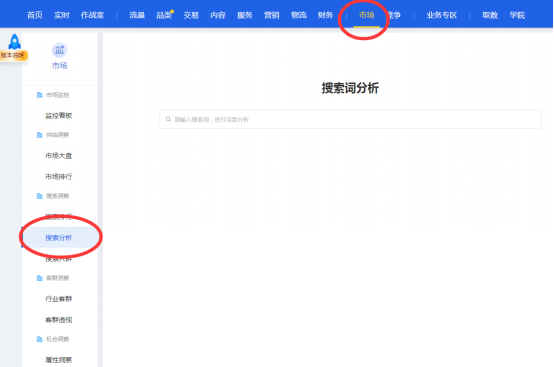Select the 市场 tab in top bar
Screen dimensions: 554x367
(x=366, y=15)
